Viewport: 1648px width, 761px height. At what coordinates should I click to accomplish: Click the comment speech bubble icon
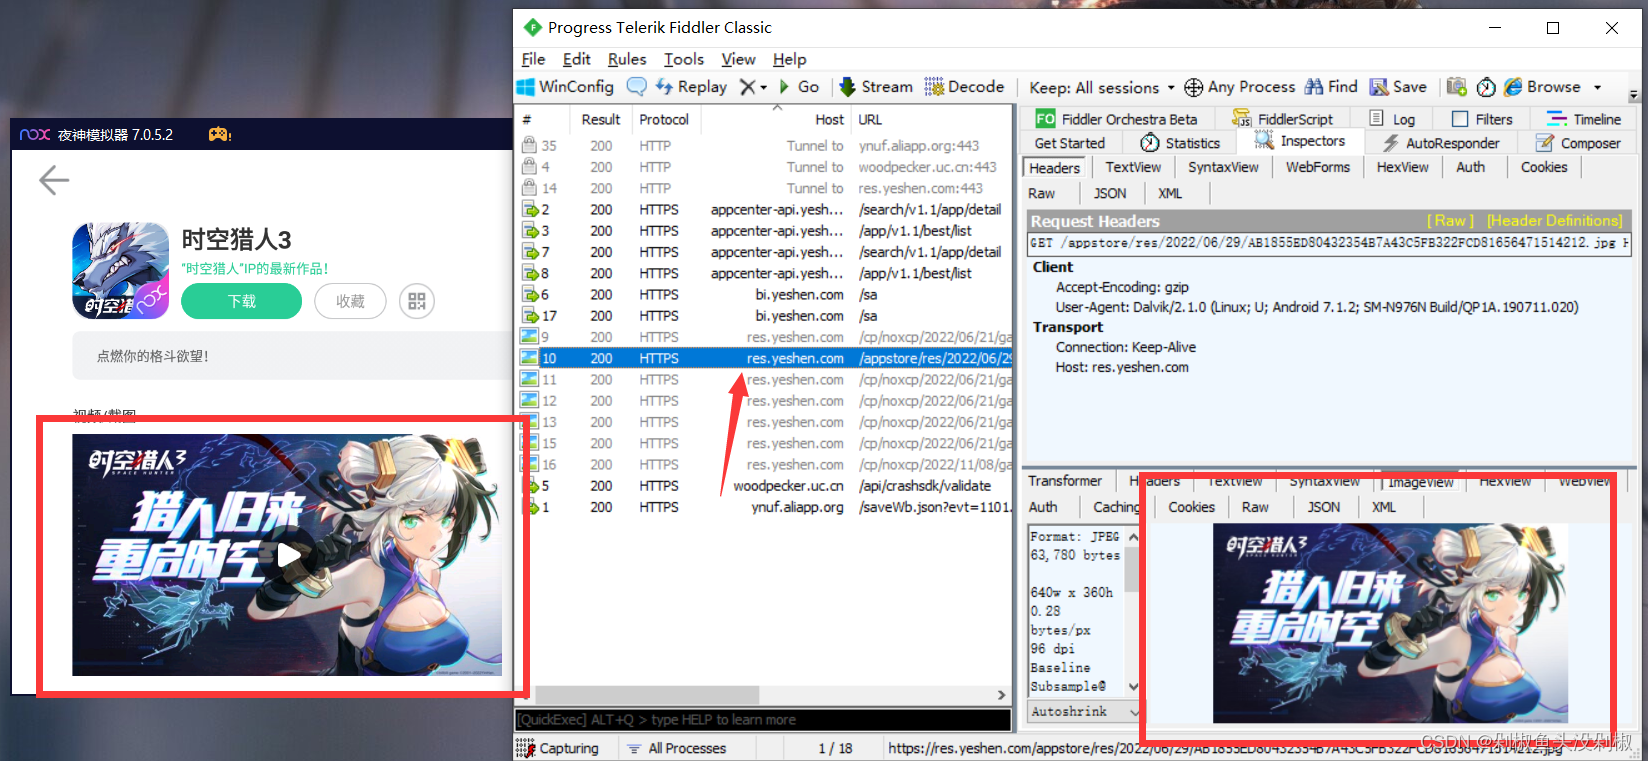637,87
